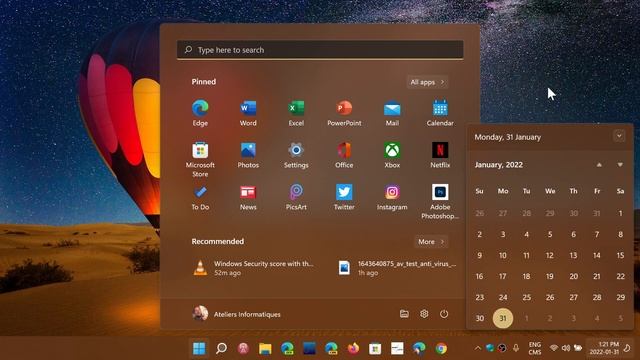The height and width of the screenshot is (360, 640).
Task: Open the pinned Microsoft Store app
Action: pos(200,159)
